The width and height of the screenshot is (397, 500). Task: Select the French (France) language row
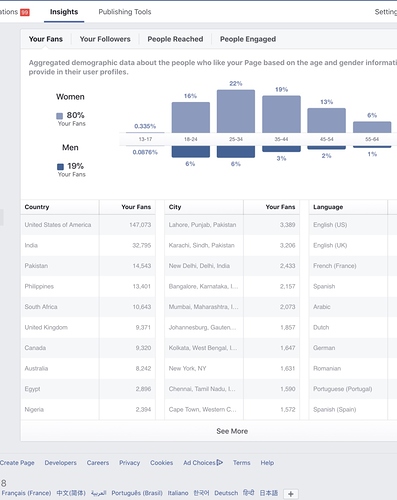coord(353,266)
